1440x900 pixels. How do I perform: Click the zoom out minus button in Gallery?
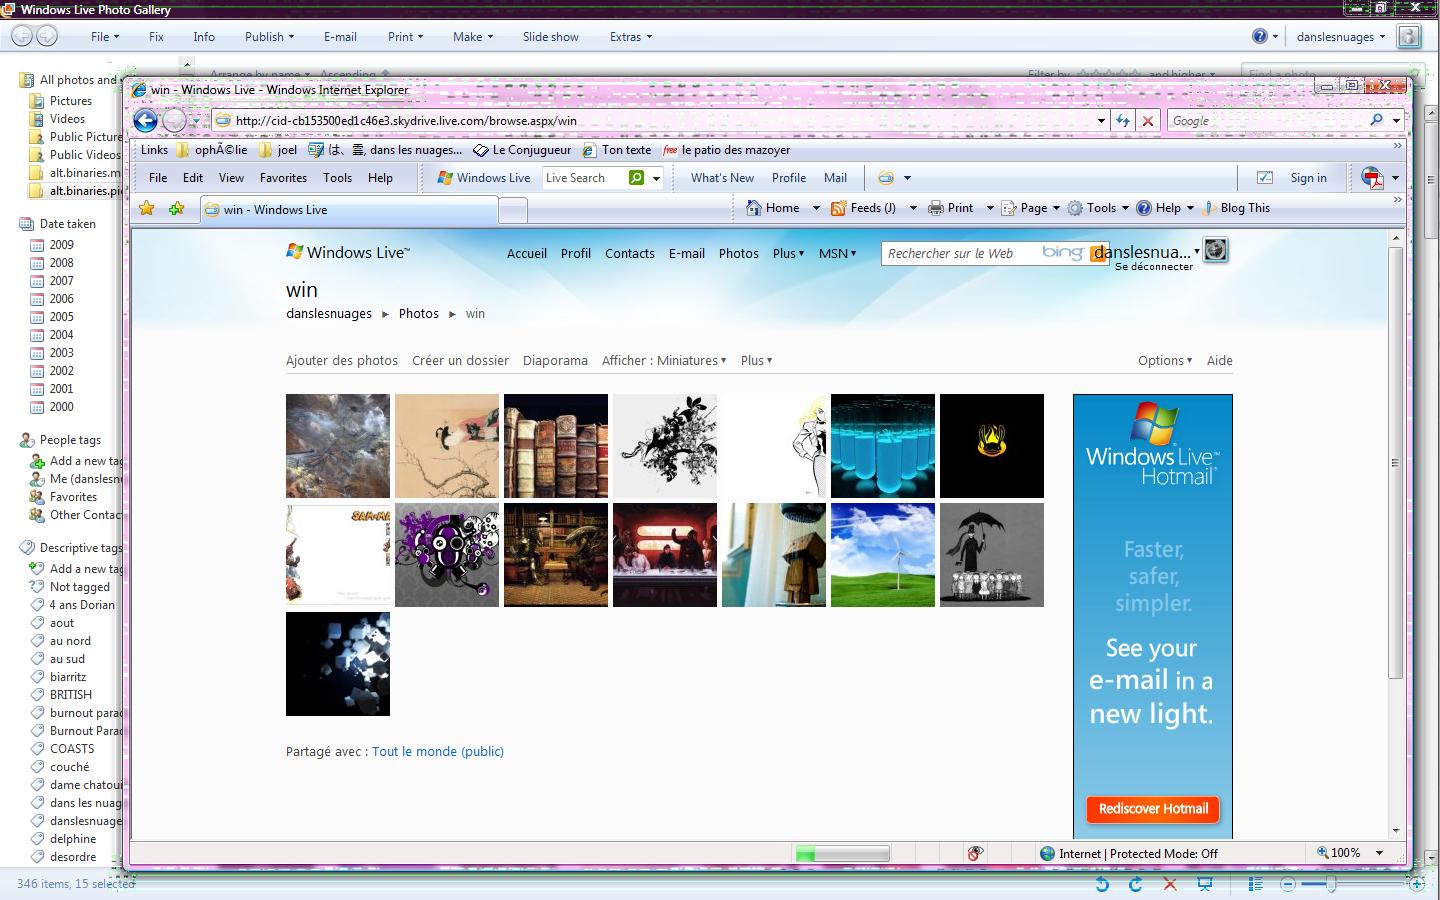coord(1288,884)
